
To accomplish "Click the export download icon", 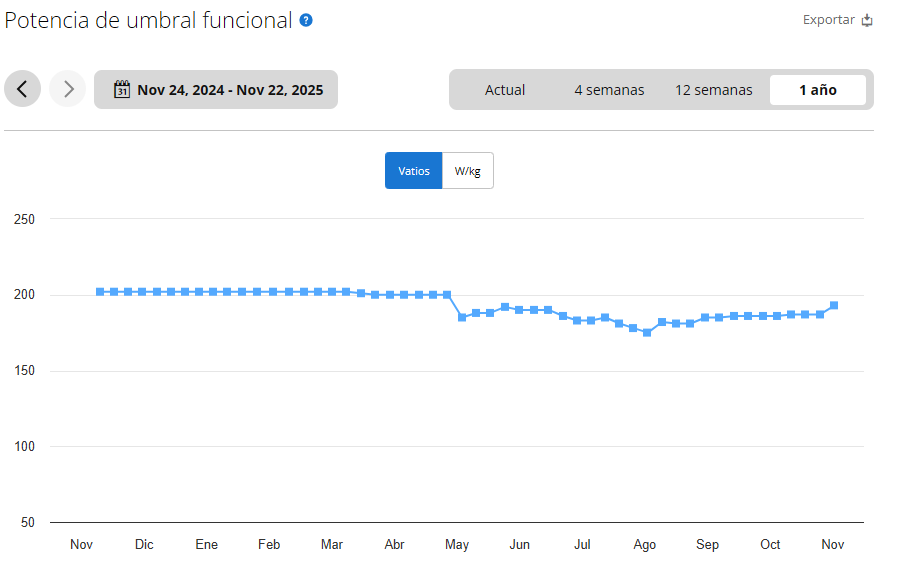I will click(x=867, y=20).
